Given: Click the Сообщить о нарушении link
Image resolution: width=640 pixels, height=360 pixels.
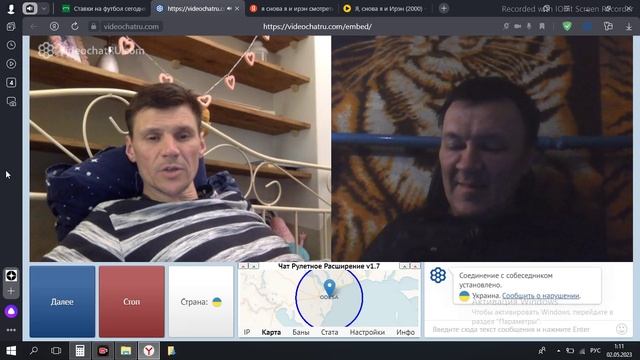Looking at the screenshot, I should click(540, 296).
